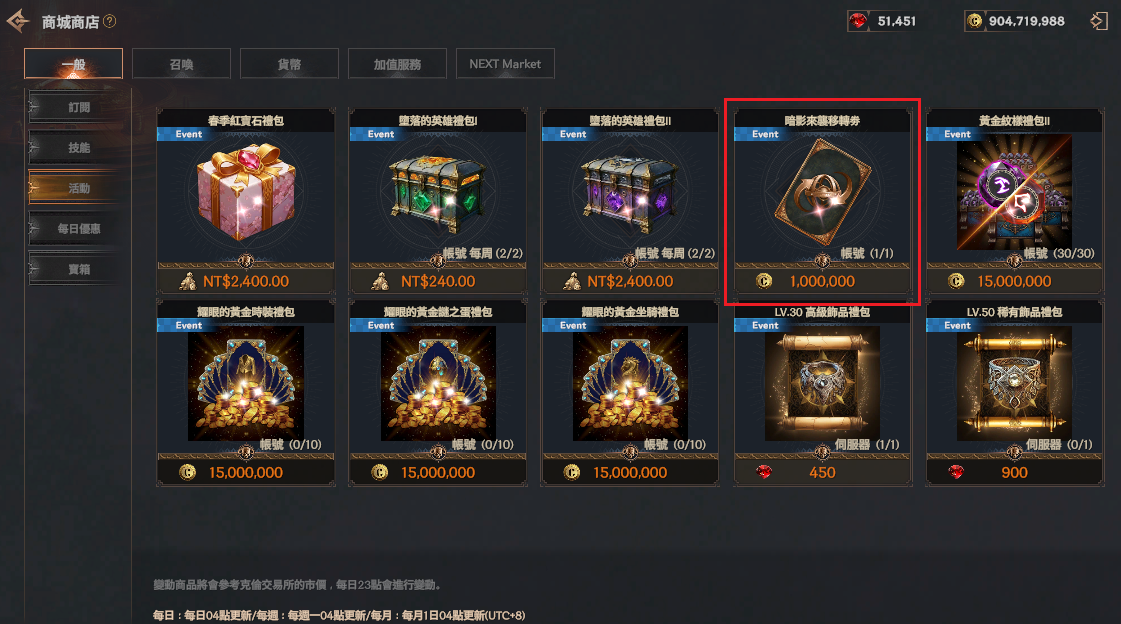Select the 每日優惠 sidebar category
The height and width of the screenshot is (624, 1121).
pyautogui.click(x=79, y=229)
